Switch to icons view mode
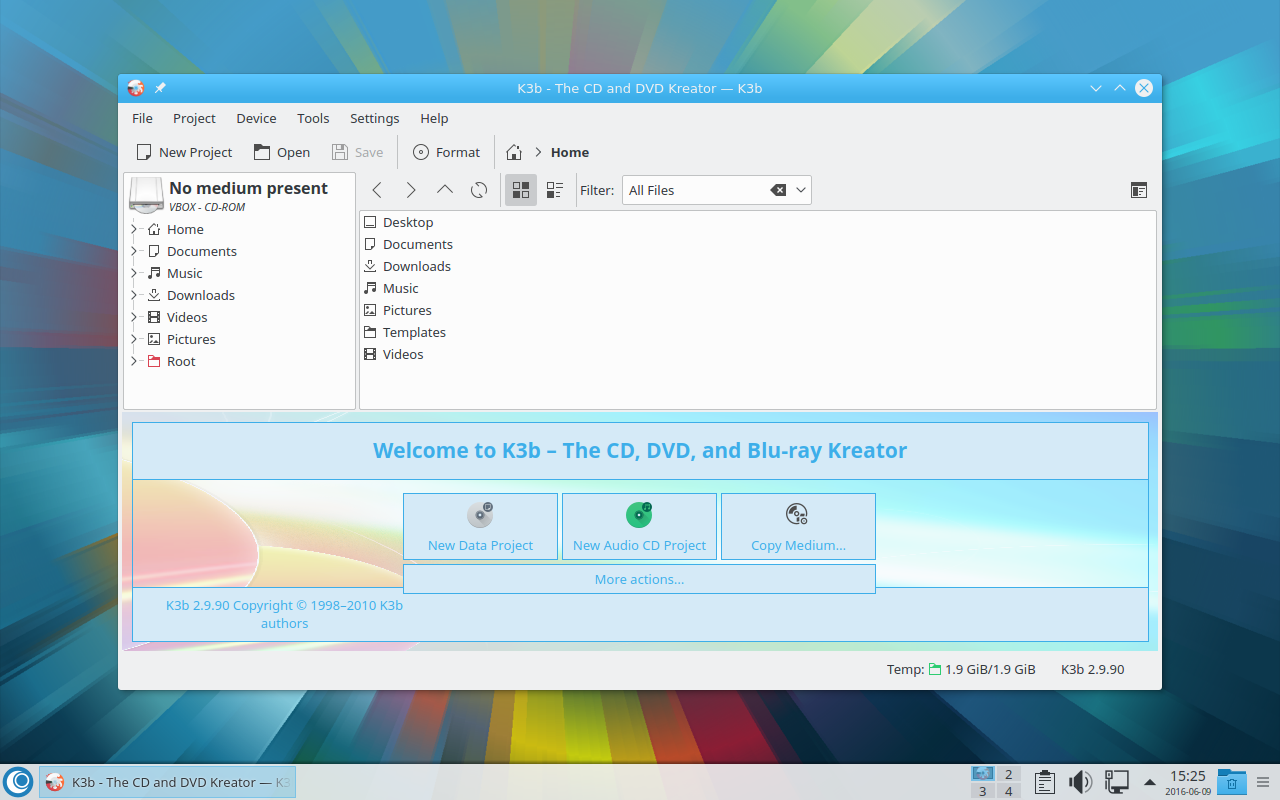The height and width of the screenshot is (800, 1280). pos(521,190)
